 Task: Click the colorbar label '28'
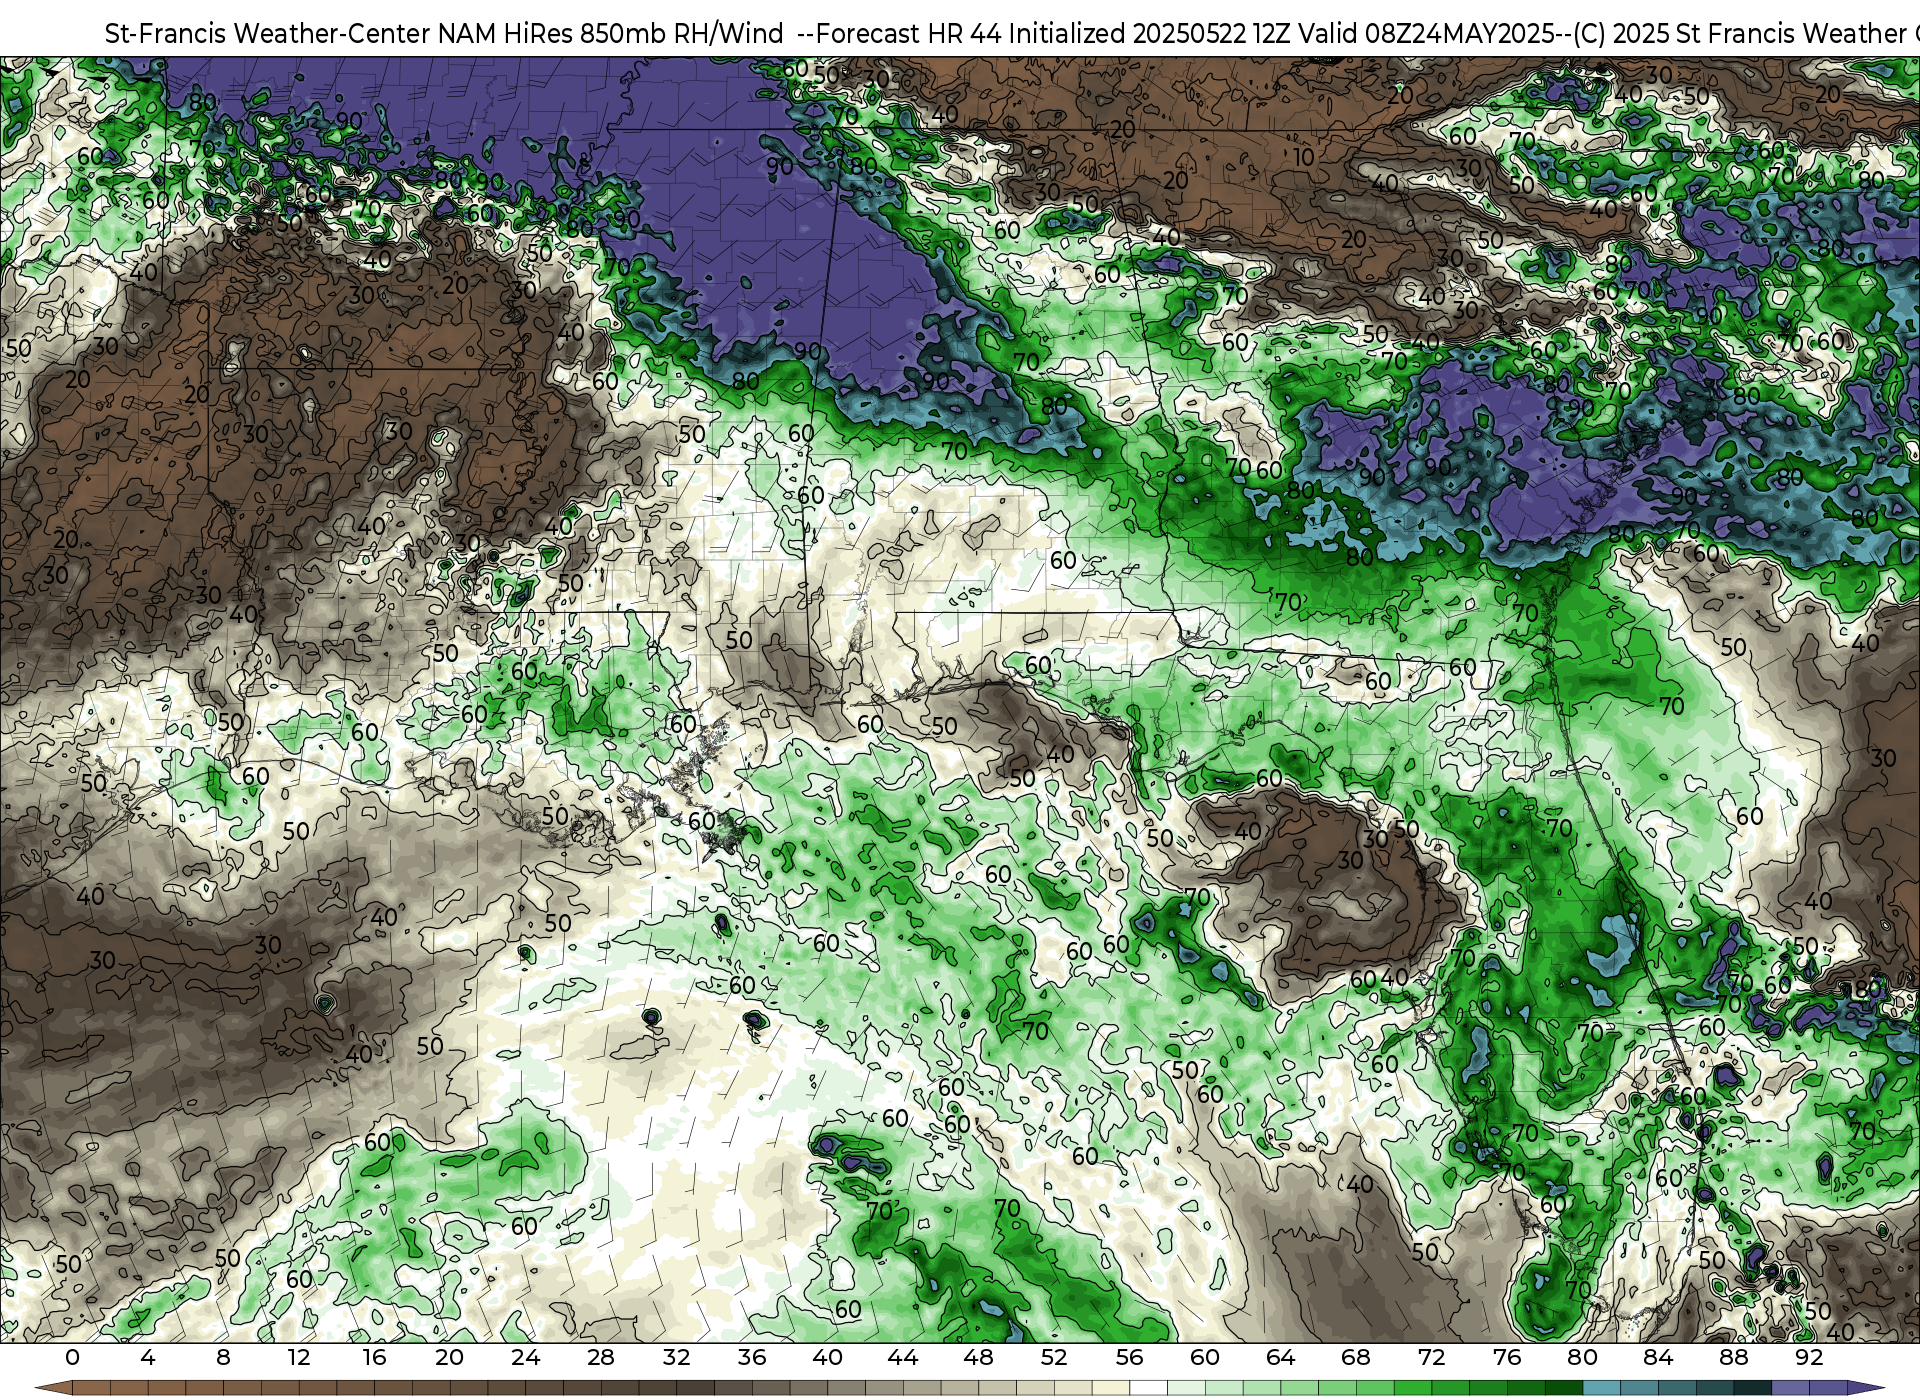pyautogui.click(x=601, y=1357)
